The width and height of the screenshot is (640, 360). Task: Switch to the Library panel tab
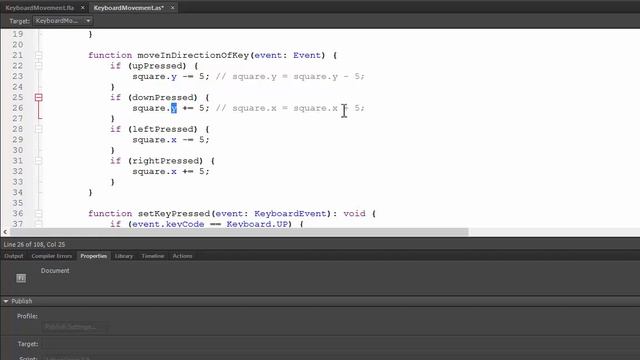pyautogui.click(x=124, y=256)
